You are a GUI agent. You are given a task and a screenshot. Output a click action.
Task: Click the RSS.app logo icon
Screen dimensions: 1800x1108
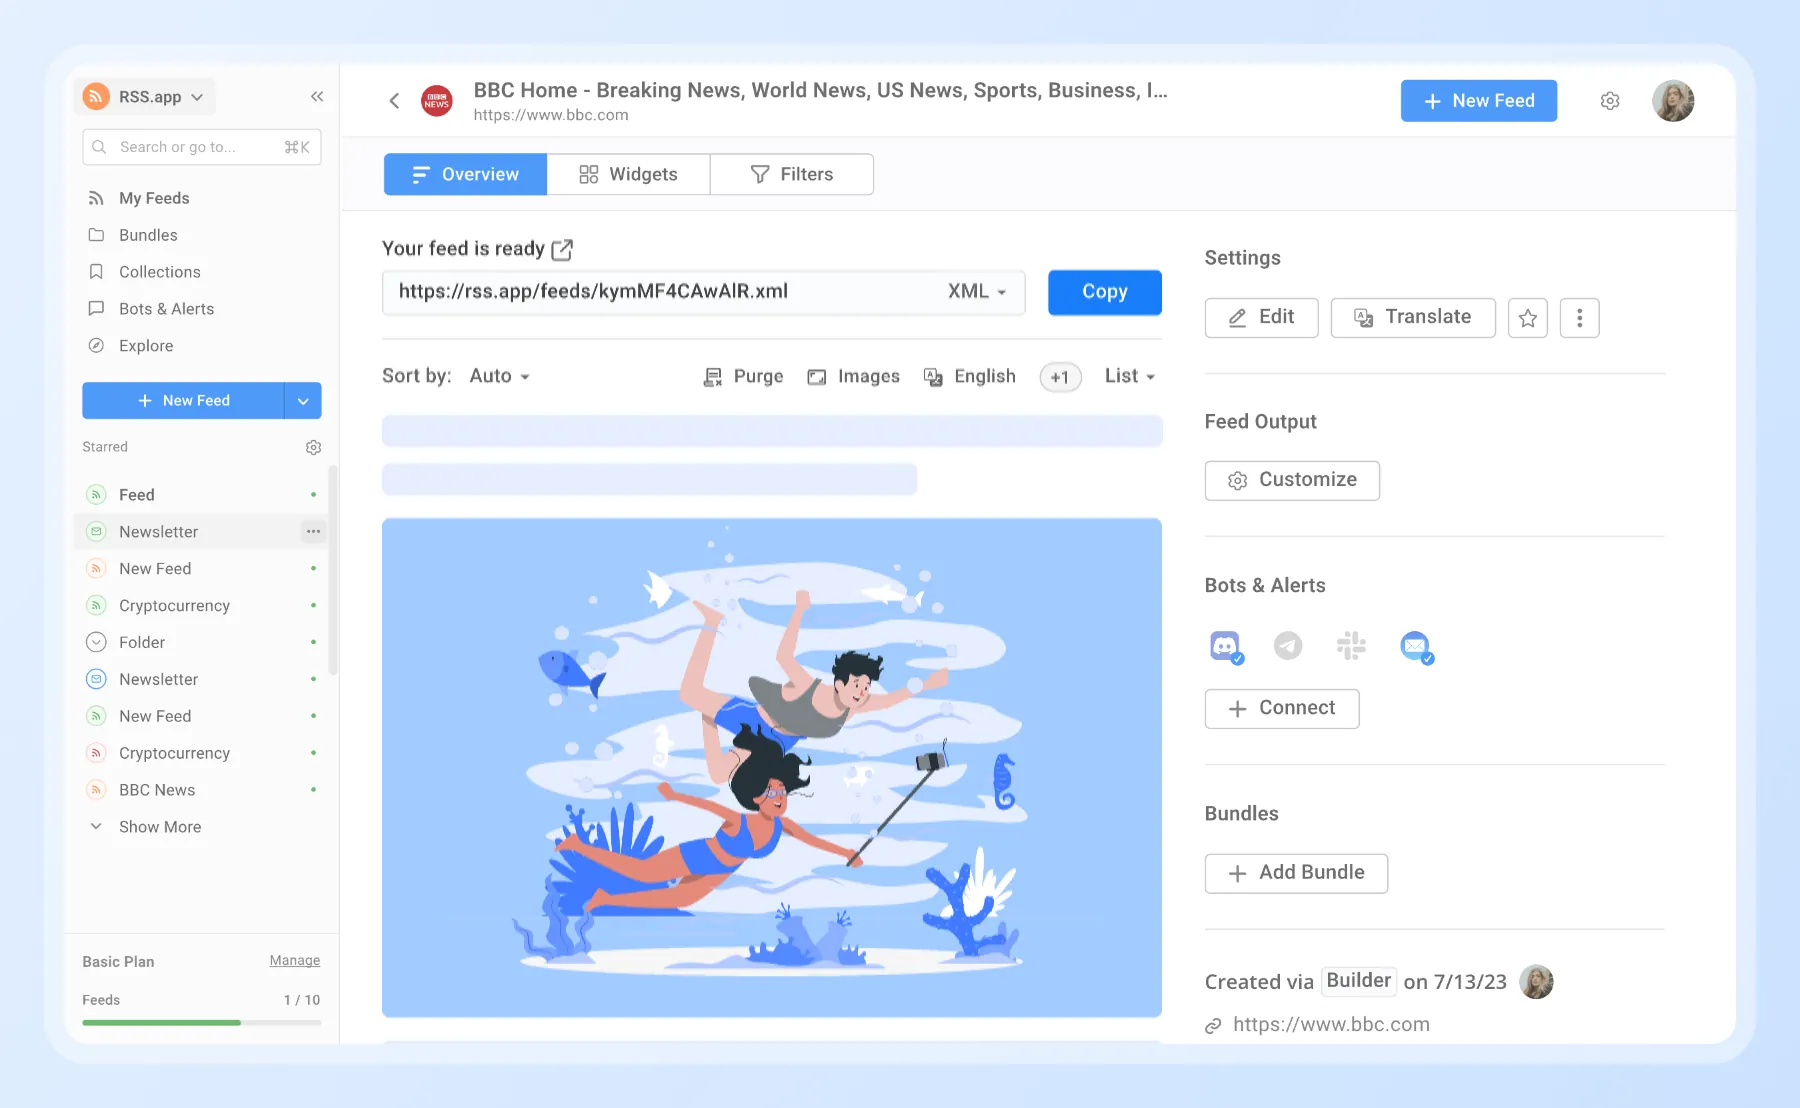(96, 97)
